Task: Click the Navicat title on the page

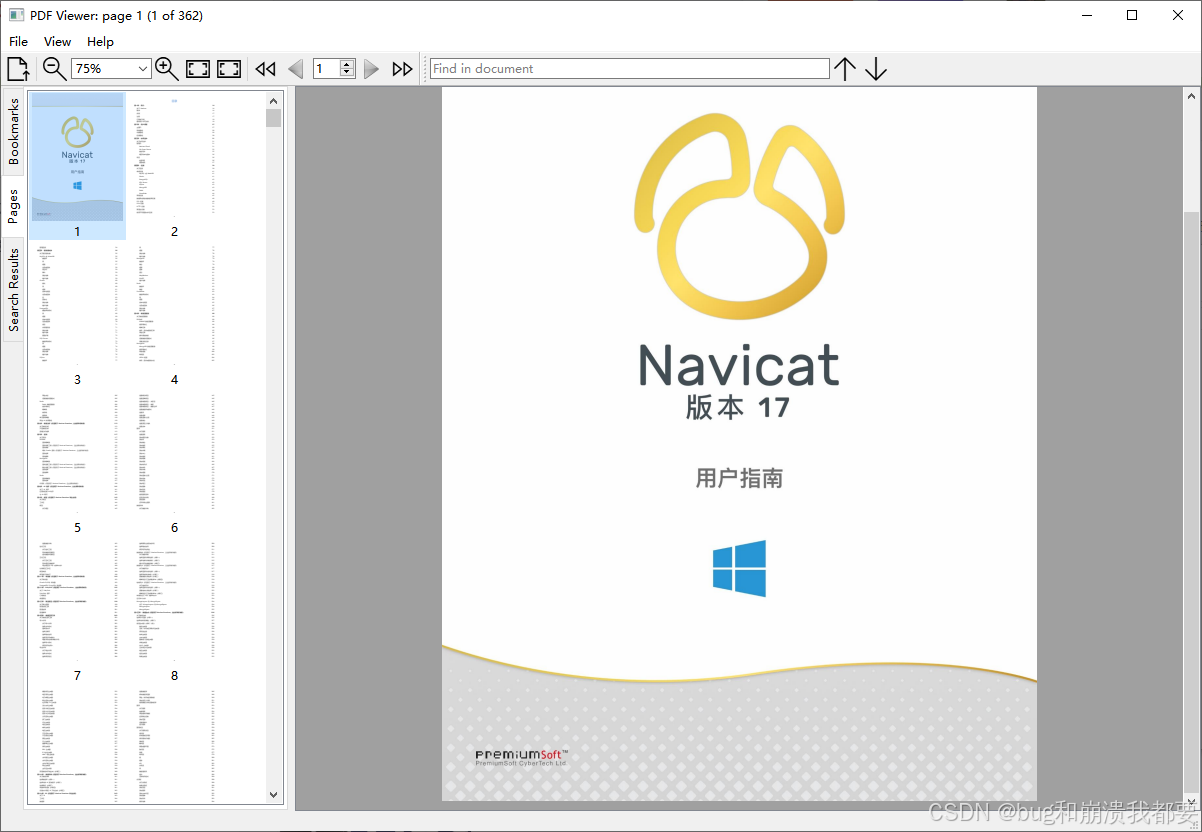Action: pos(739,365)
